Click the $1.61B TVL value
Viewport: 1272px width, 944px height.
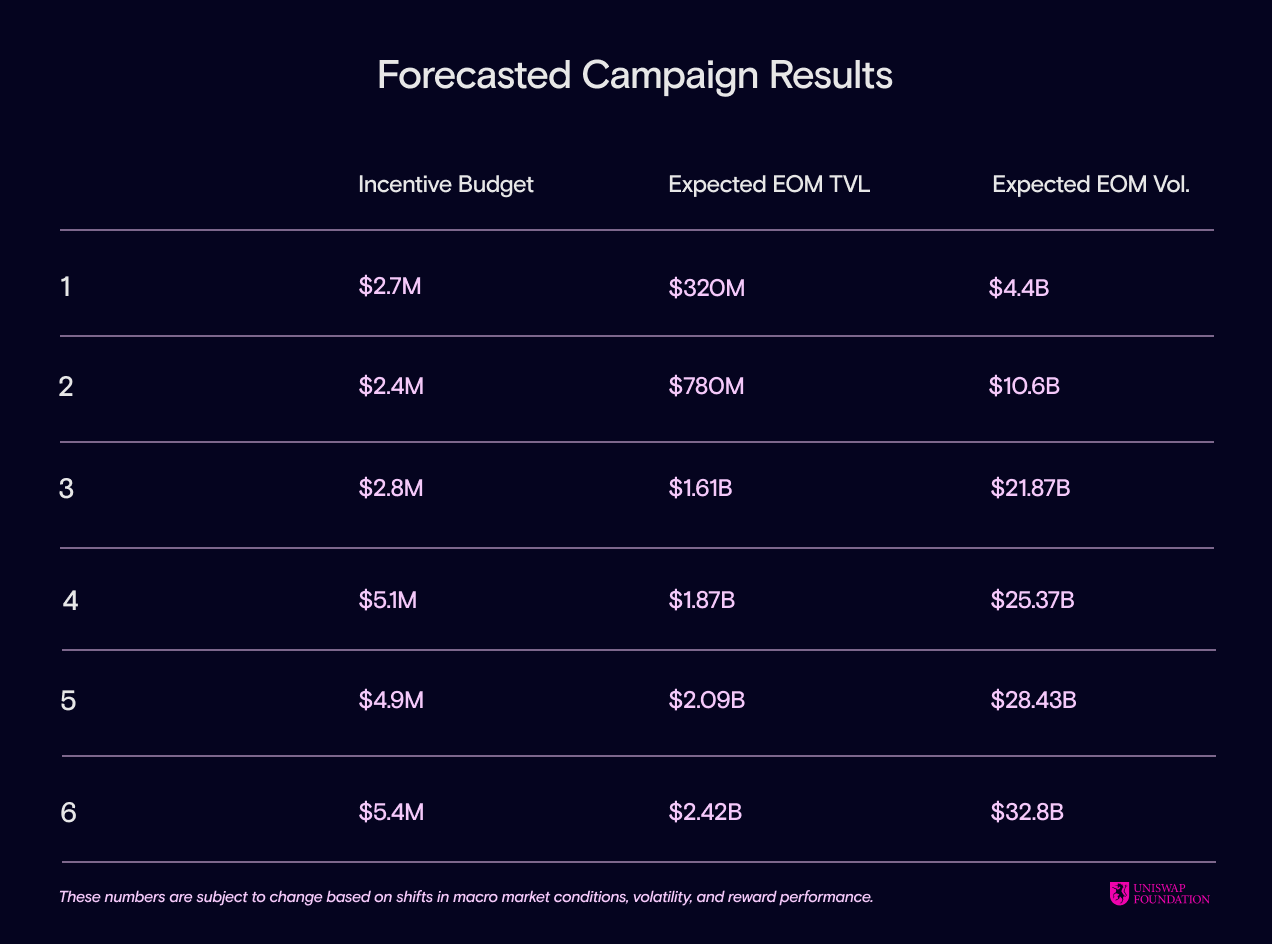[x=700, y=489]
